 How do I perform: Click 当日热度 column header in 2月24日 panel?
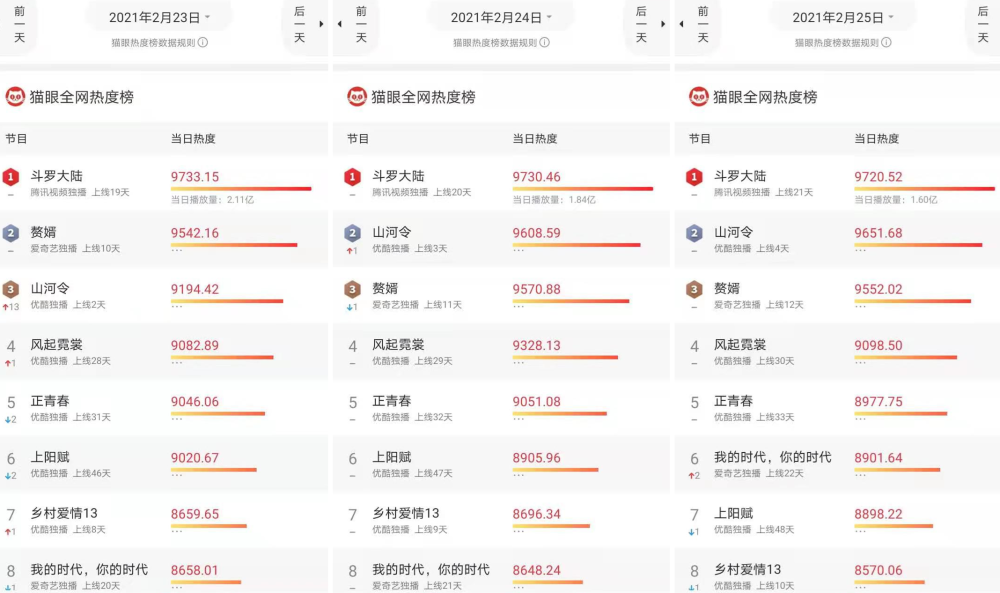point(535,139)
